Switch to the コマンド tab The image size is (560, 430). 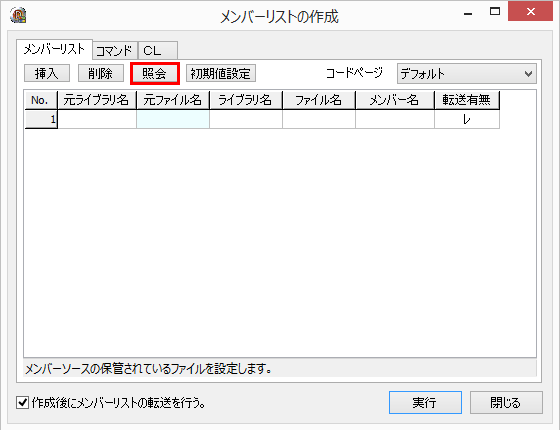tap(114, 51)
